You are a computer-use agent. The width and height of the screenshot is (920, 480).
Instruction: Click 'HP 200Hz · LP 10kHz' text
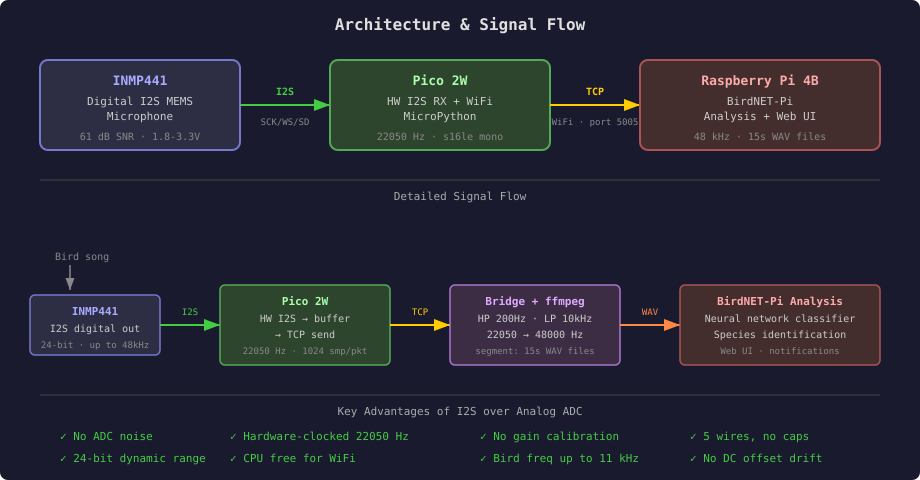tap(535, 319)
